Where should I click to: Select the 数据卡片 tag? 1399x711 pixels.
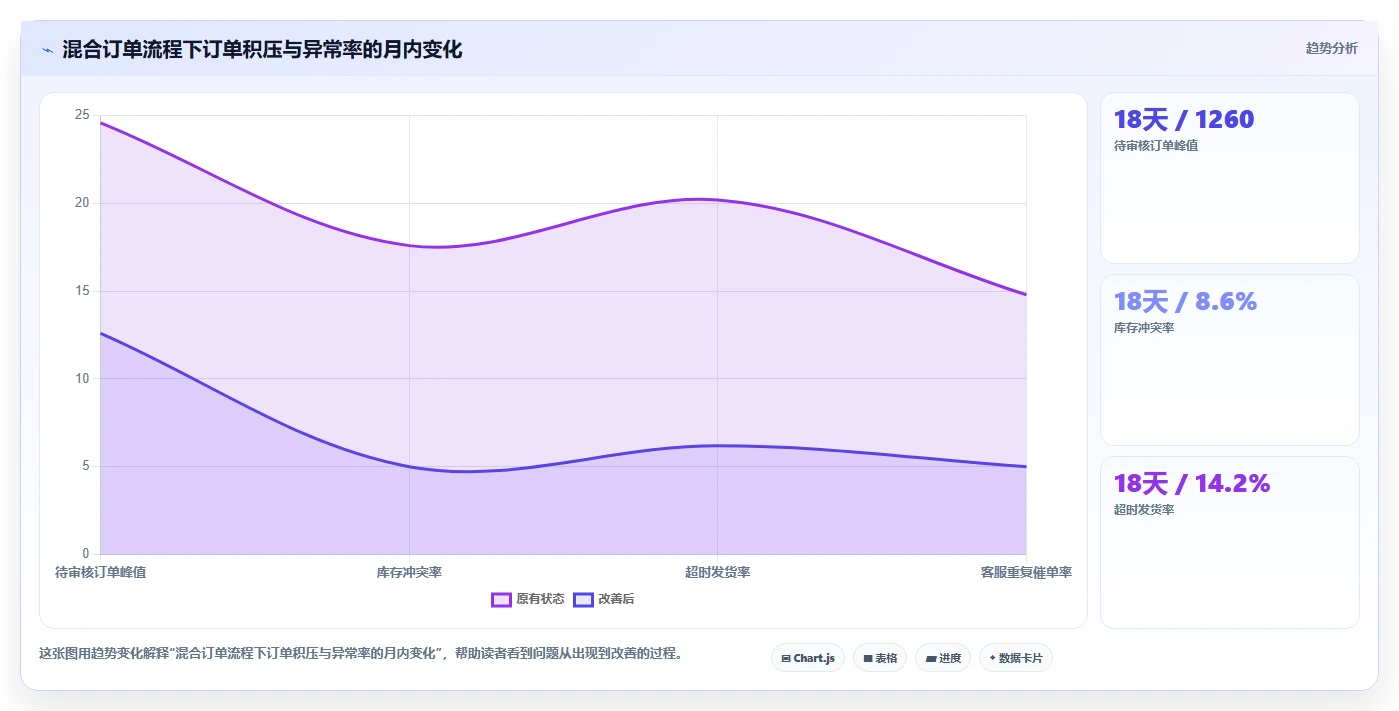1016,658
